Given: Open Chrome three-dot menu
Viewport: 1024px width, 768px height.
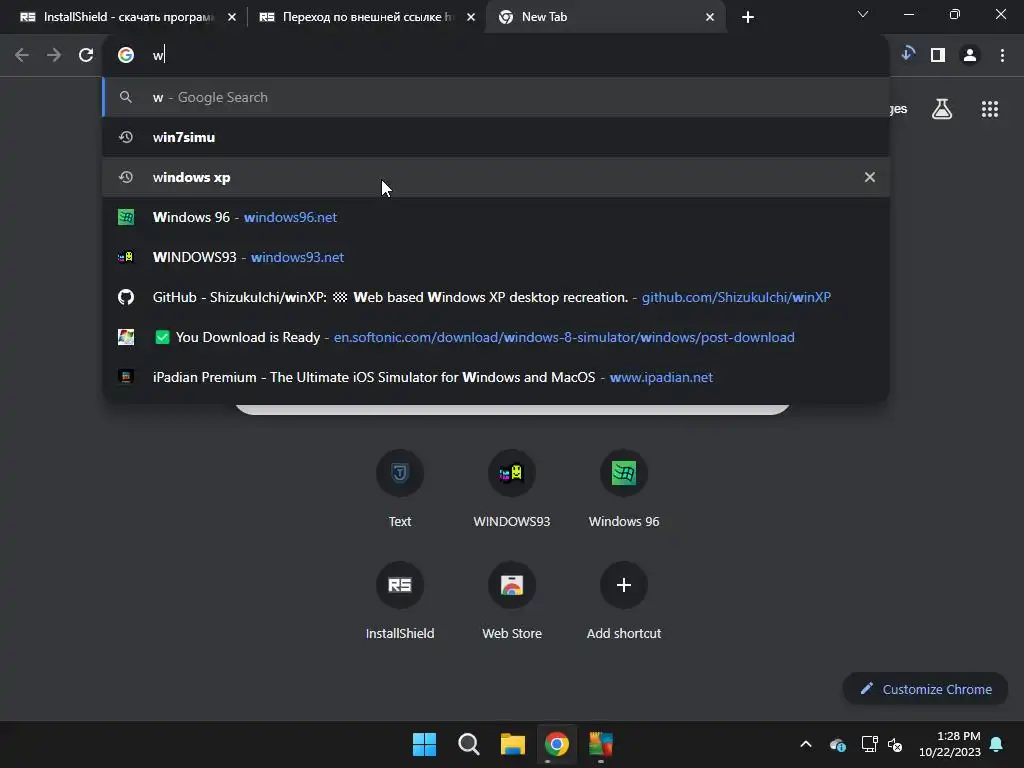Looking at the screenshot, I should pyautogui.click(x=1002, y=56).
